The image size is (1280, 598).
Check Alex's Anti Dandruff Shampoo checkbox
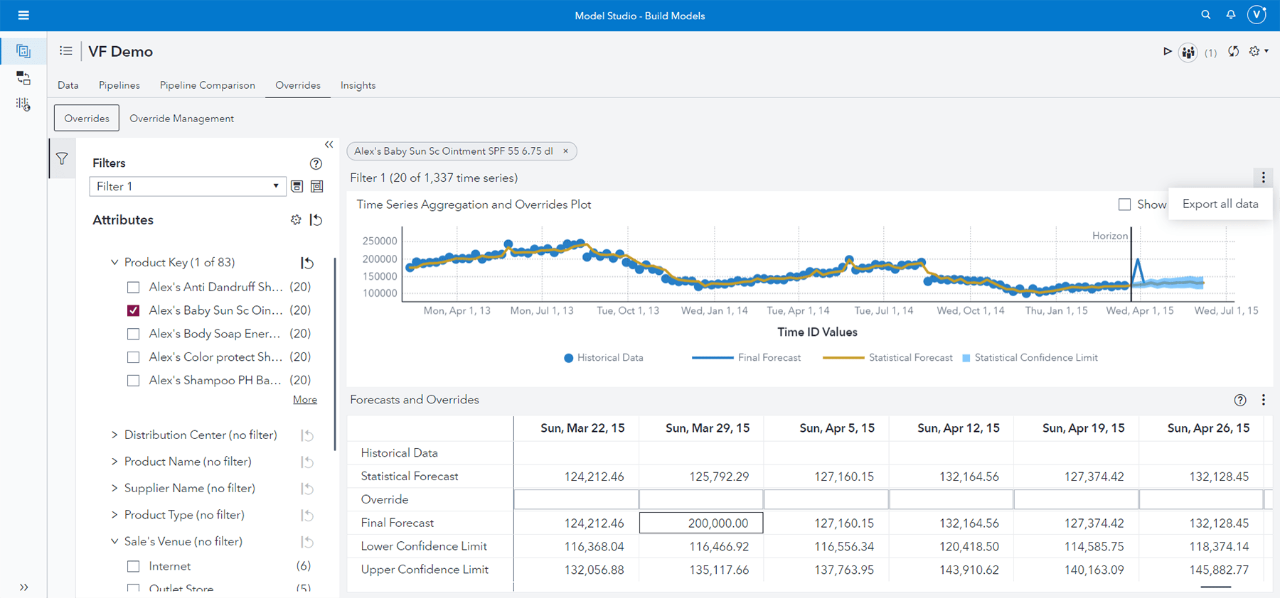[x=133, y=287]
